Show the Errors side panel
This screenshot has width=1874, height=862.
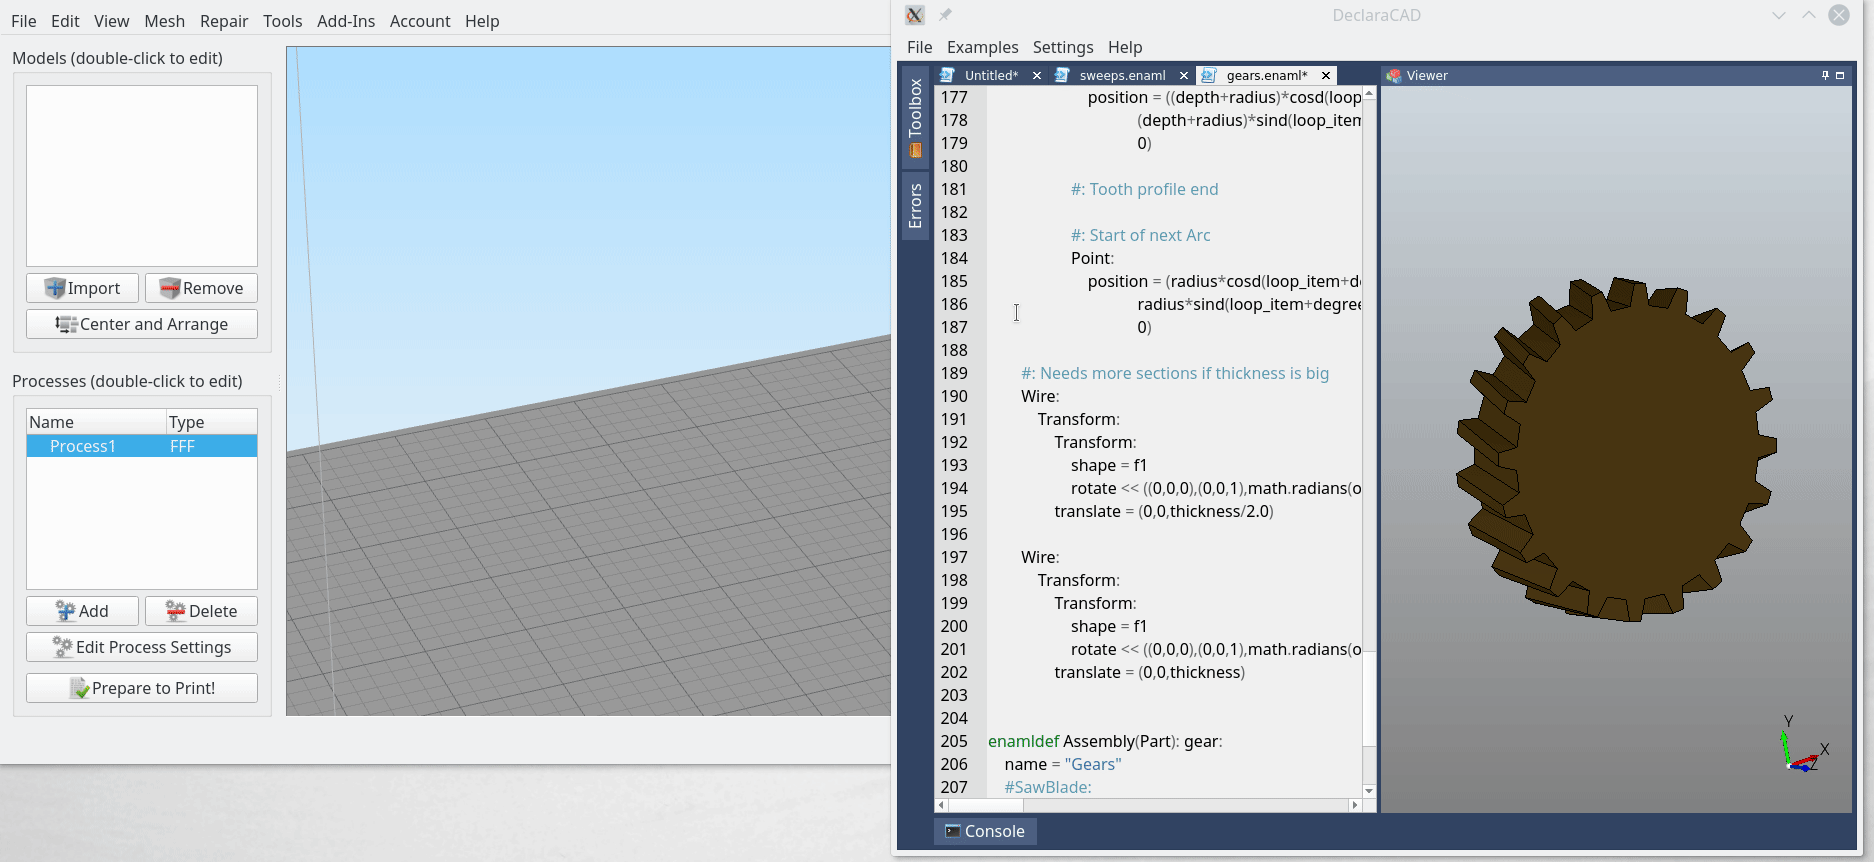point(915,206)
